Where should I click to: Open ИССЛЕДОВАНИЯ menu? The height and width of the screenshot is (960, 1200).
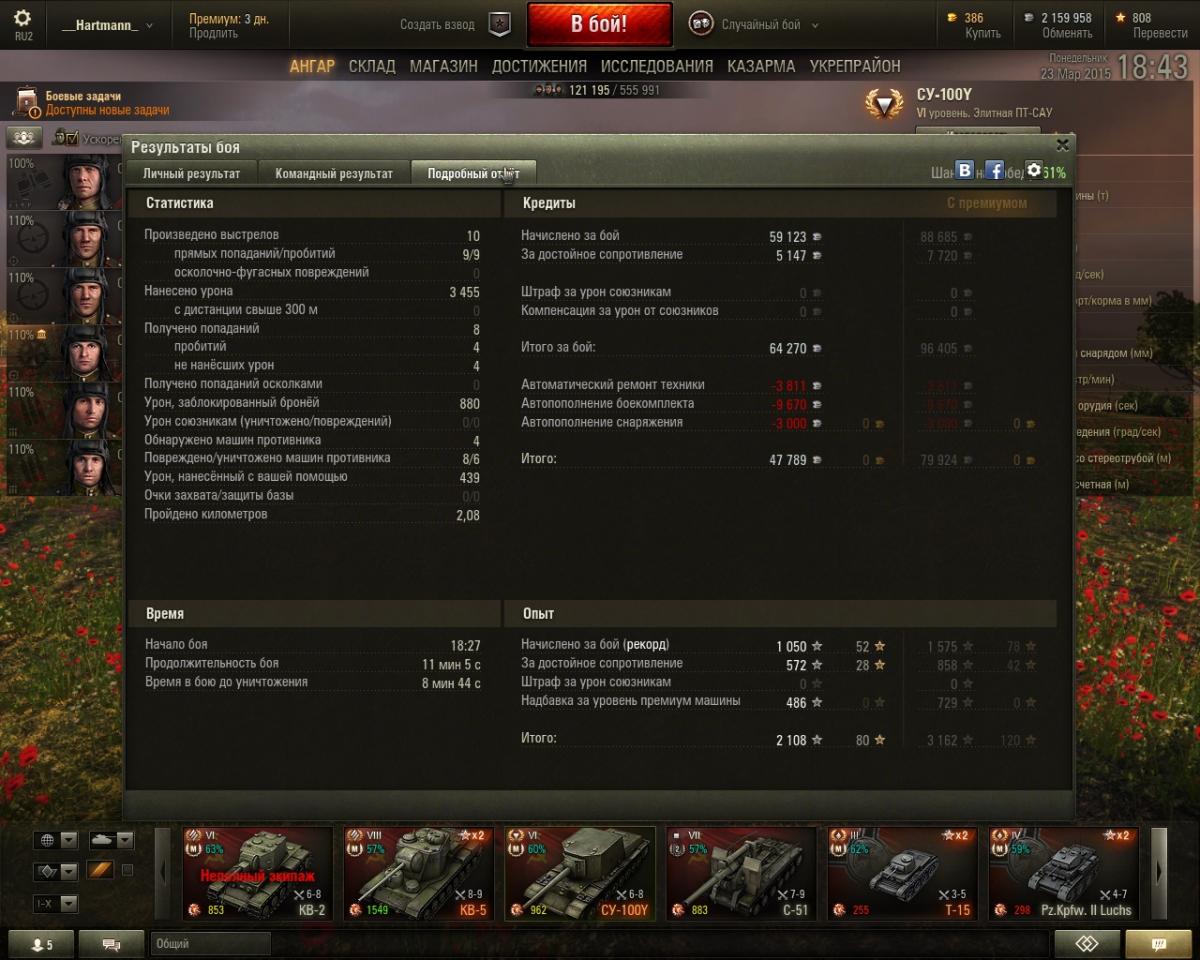pyautogui.click(x=657, y=66)
